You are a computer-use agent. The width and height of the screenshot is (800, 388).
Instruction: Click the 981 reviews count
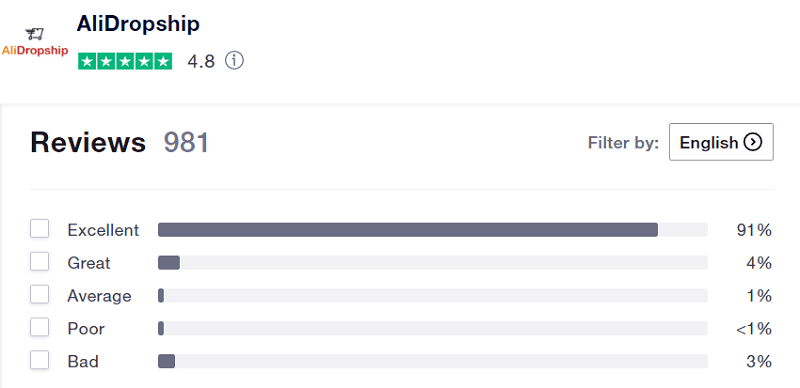point(186,142)
